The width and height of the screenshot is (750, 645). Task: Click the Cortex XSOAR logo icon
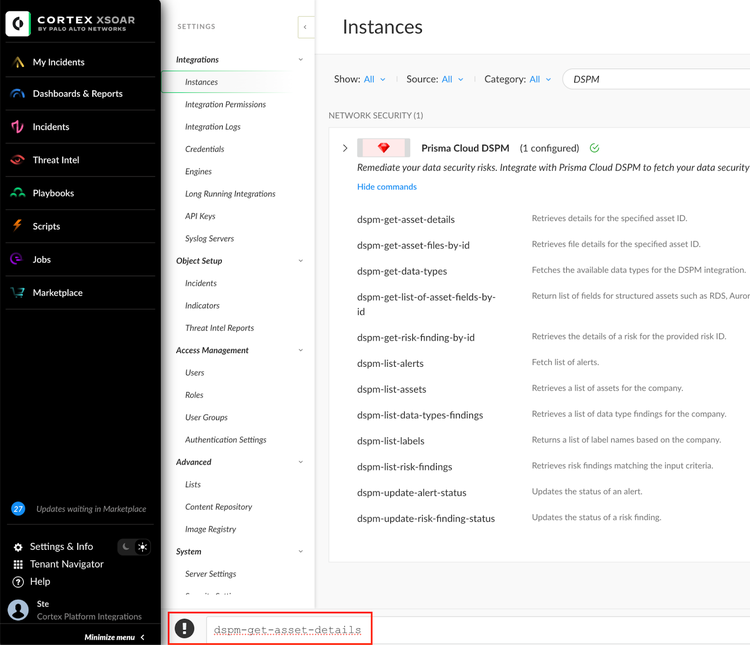(18, 23)
